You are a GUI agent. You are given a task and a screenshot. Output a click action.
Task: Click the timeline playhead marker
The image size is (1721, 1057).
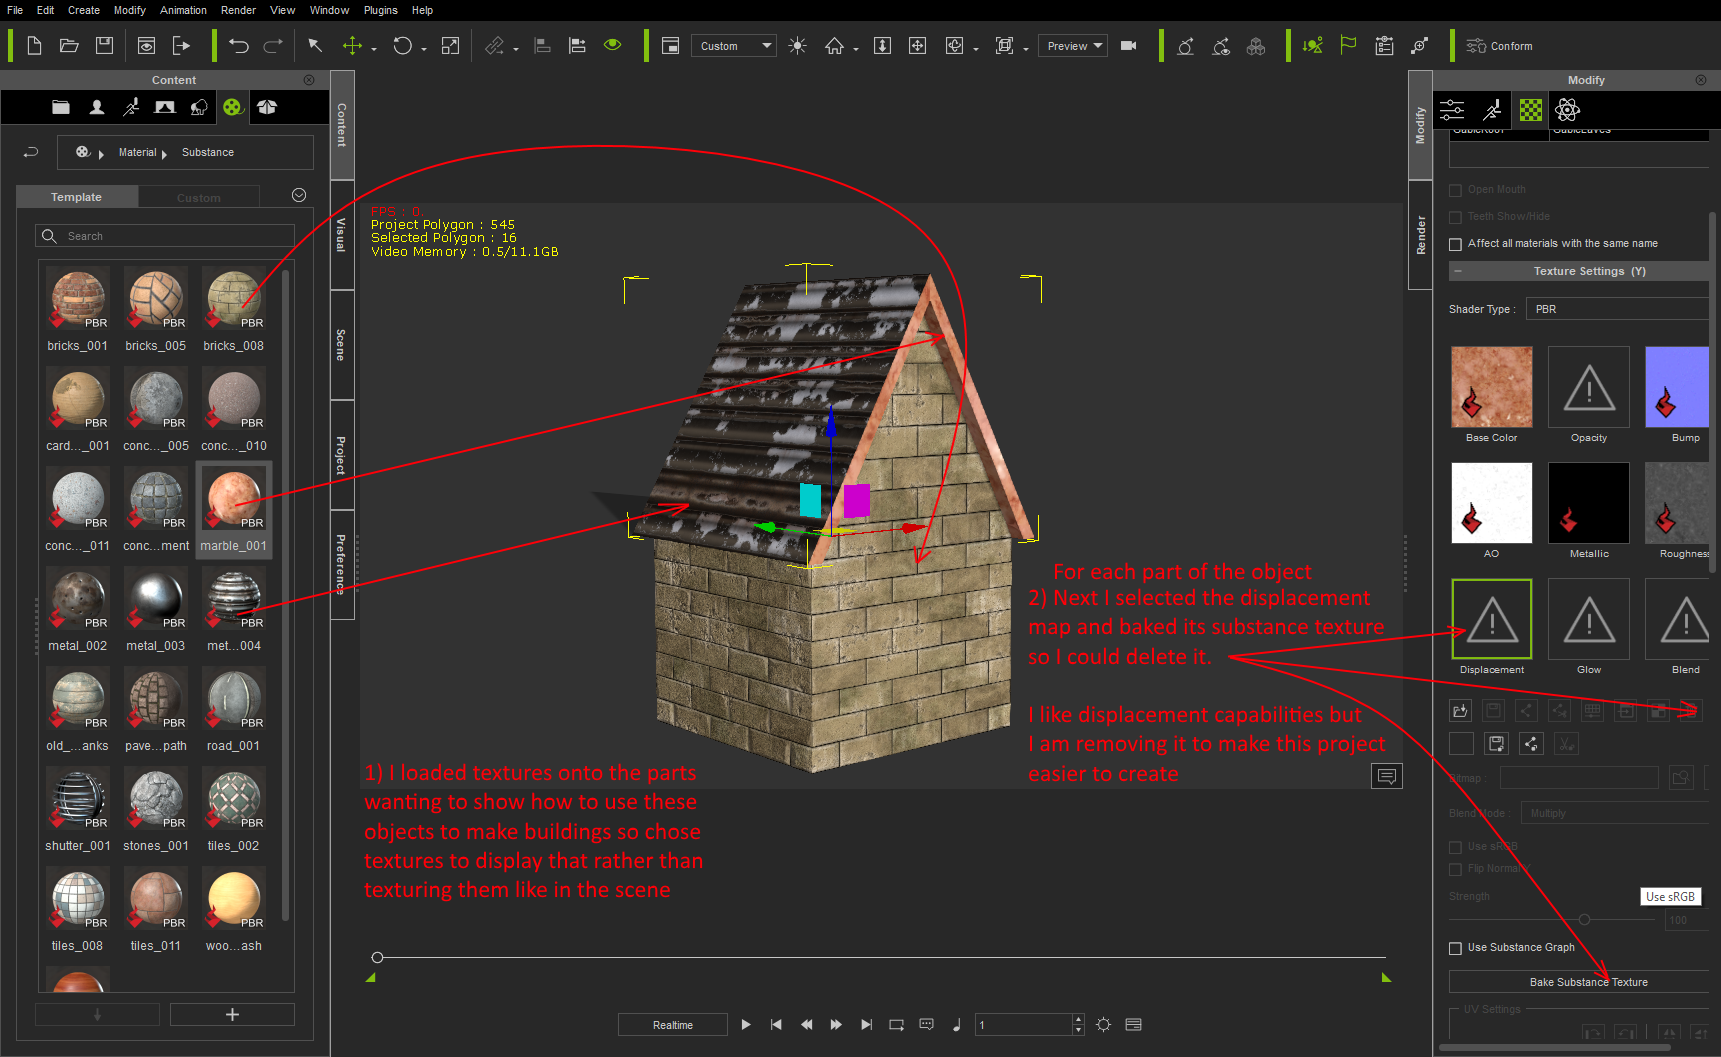tap(377, 957)
